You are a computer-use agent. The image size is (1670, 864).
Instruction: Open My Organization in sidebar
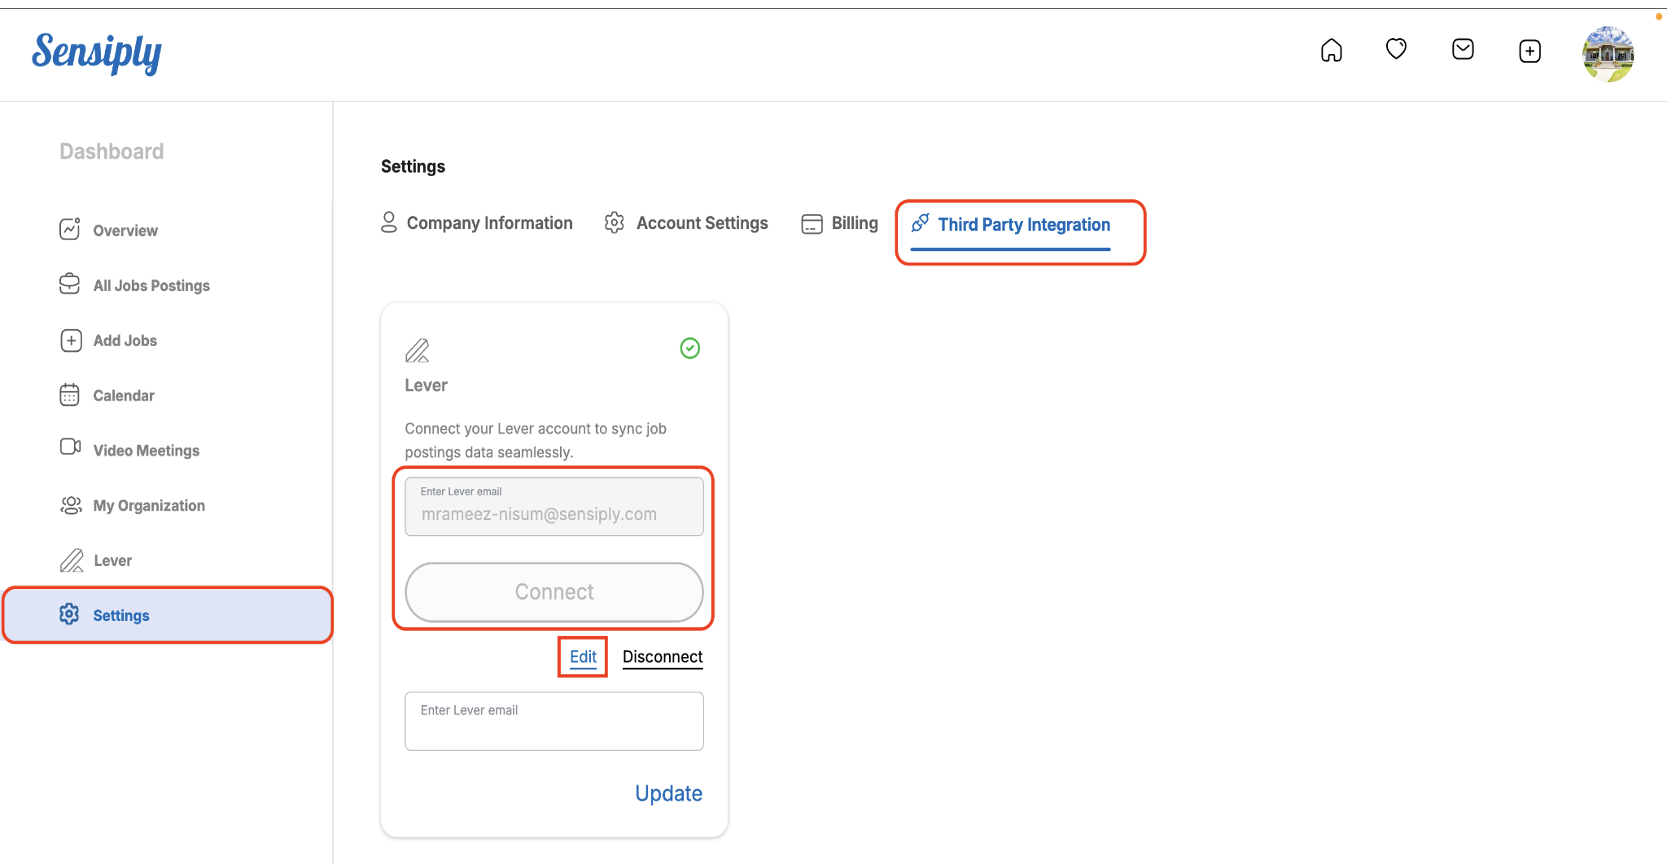(148, 506)
